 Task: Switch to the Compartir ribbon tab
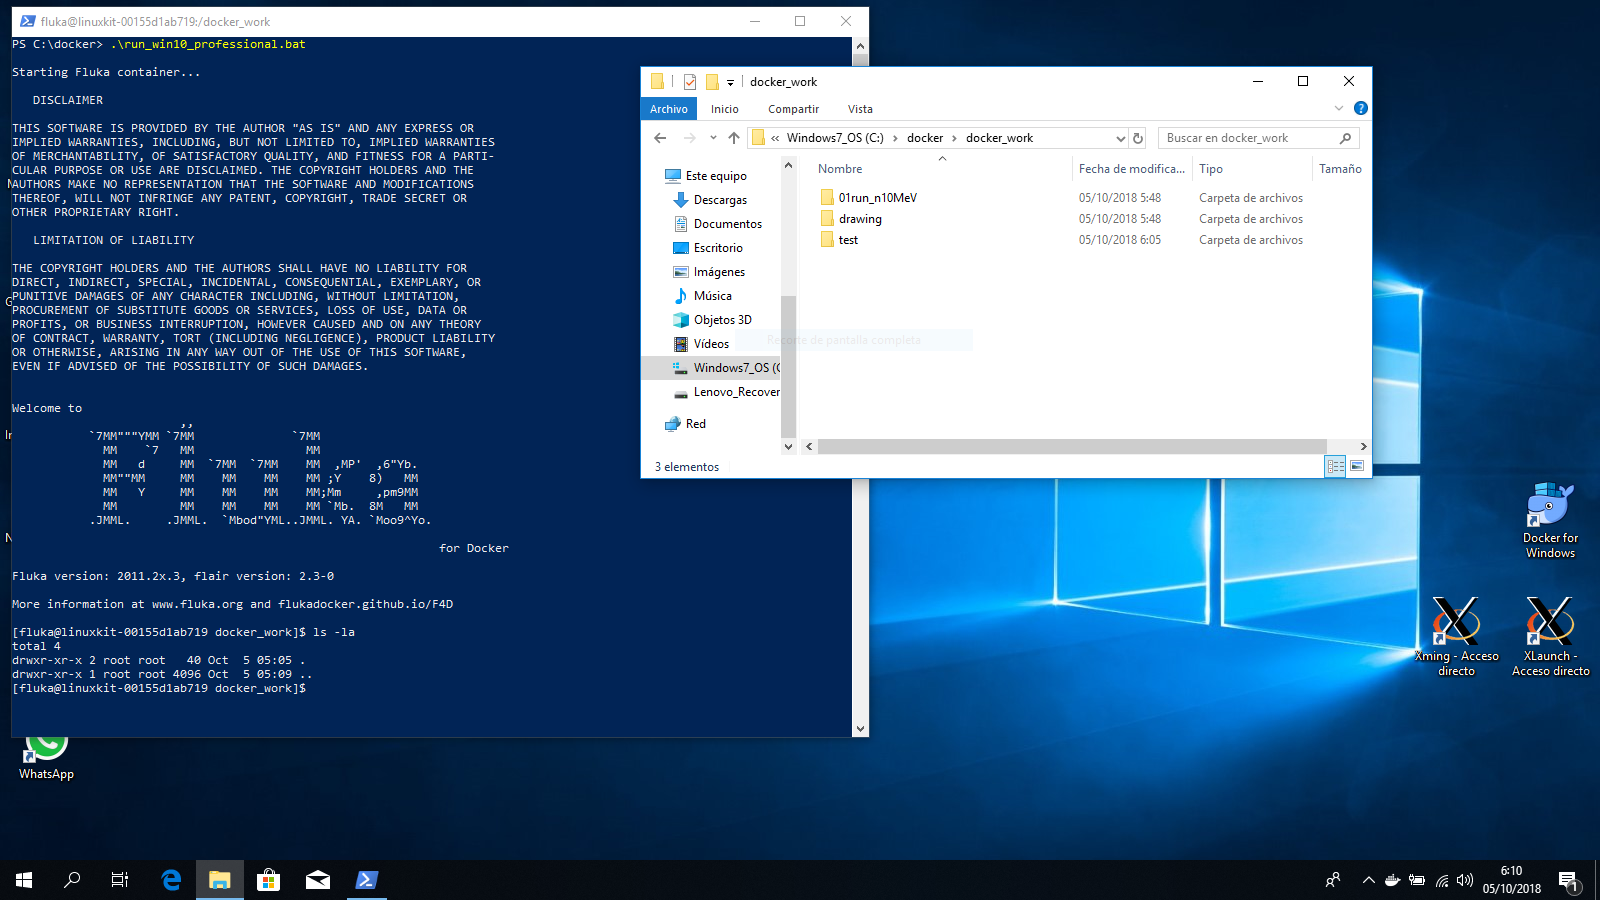click(794, 109)
